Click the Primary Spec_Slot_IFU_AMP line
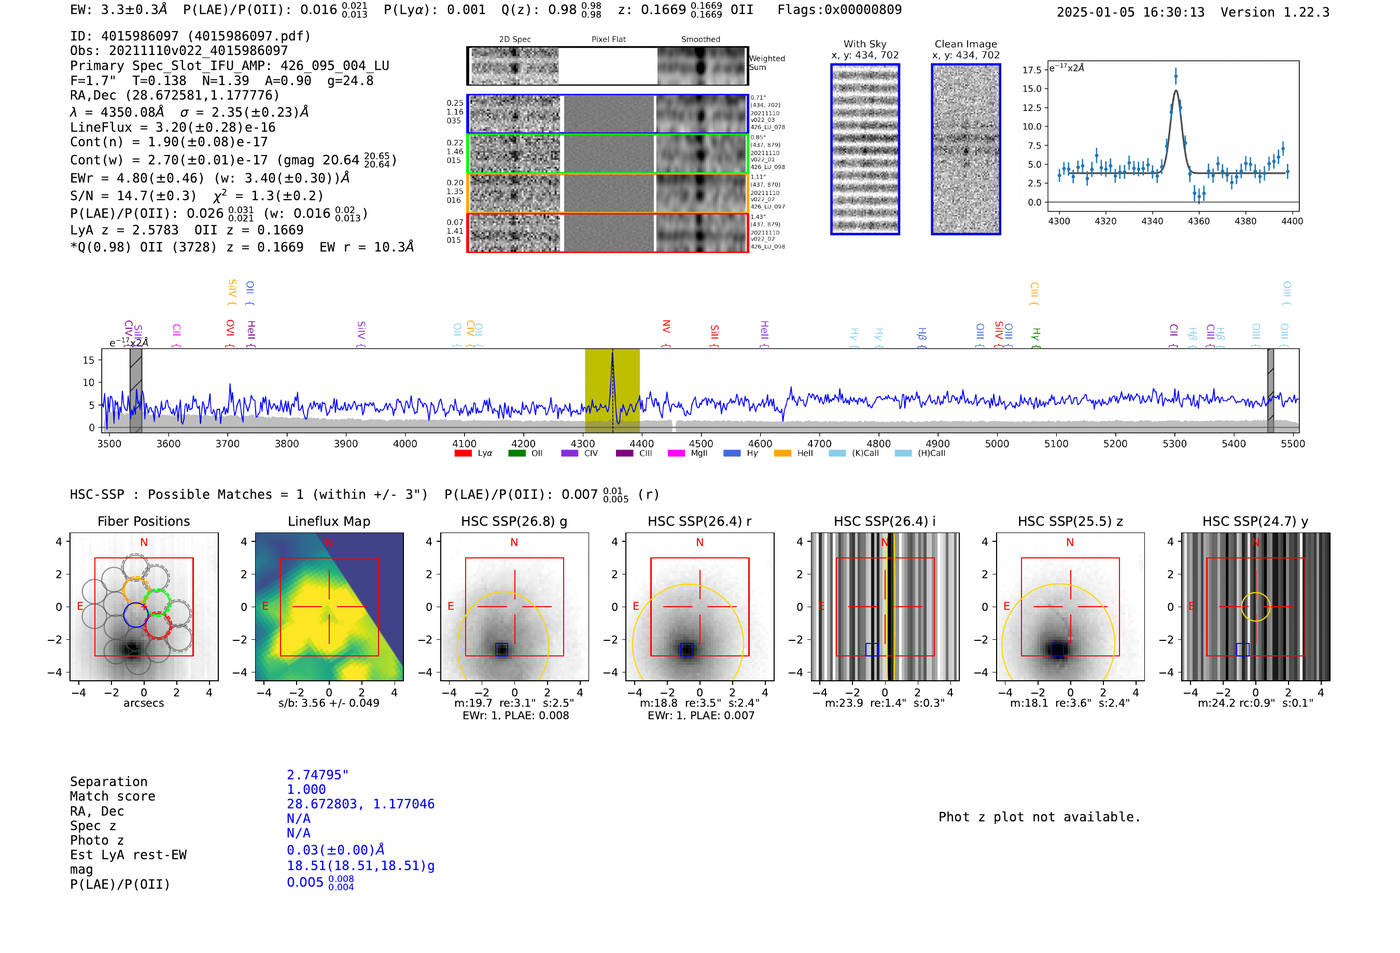1400x953 pixels. pyautogui.click(x=230, y=65)
